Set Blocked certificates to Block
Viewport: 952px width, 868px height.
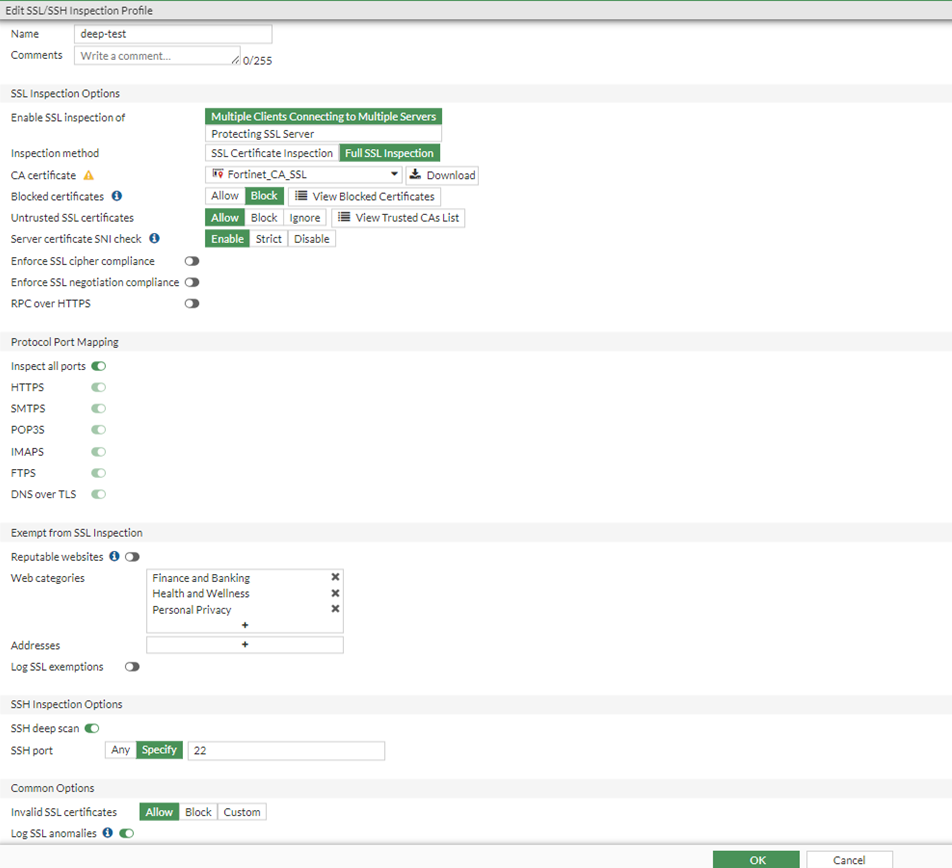point(264,196)
